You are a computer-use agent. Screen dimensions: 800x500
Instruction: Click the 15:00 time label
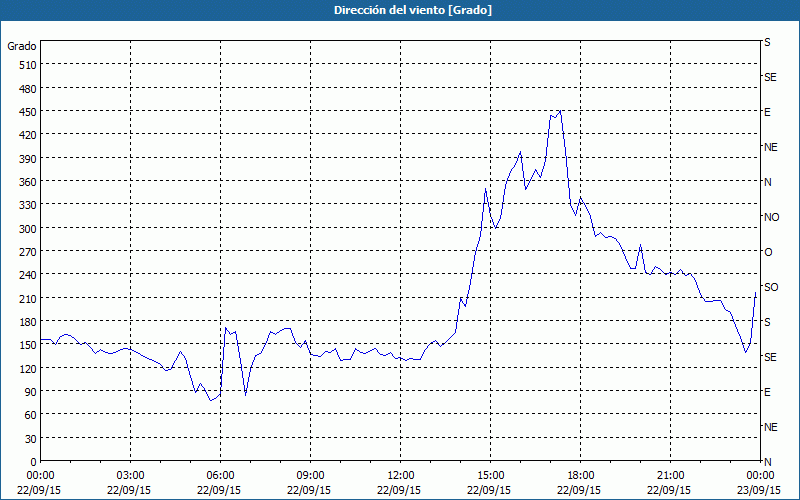(x=491, y=476)
